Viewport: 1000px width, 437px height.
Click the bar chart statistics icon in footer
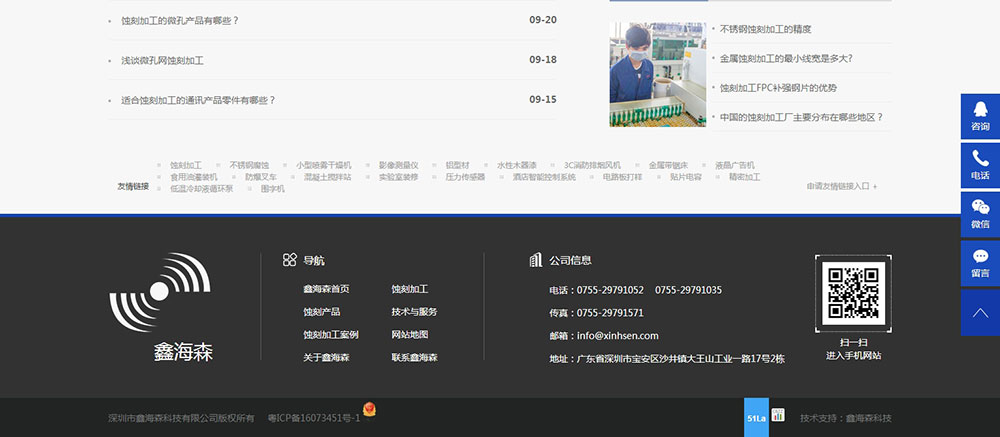pos(778,416)
